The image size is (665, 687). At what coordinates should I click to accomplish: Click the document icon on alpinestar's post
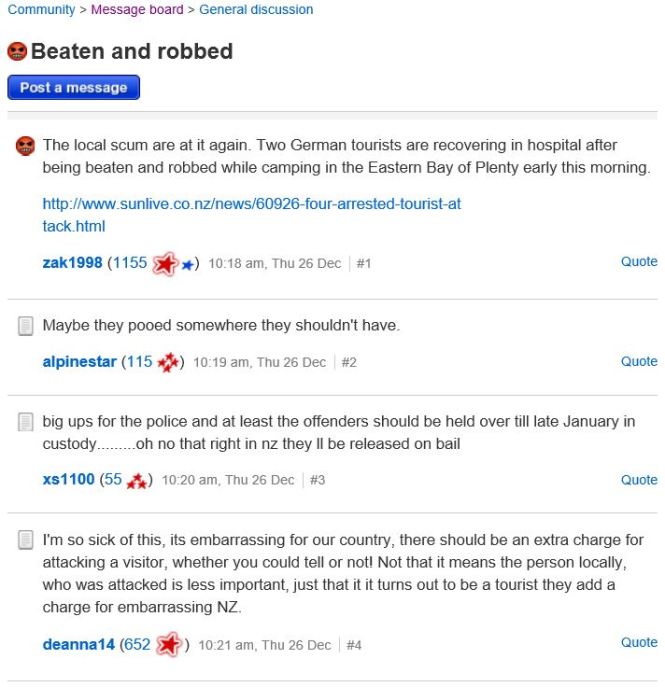point(26,326)
